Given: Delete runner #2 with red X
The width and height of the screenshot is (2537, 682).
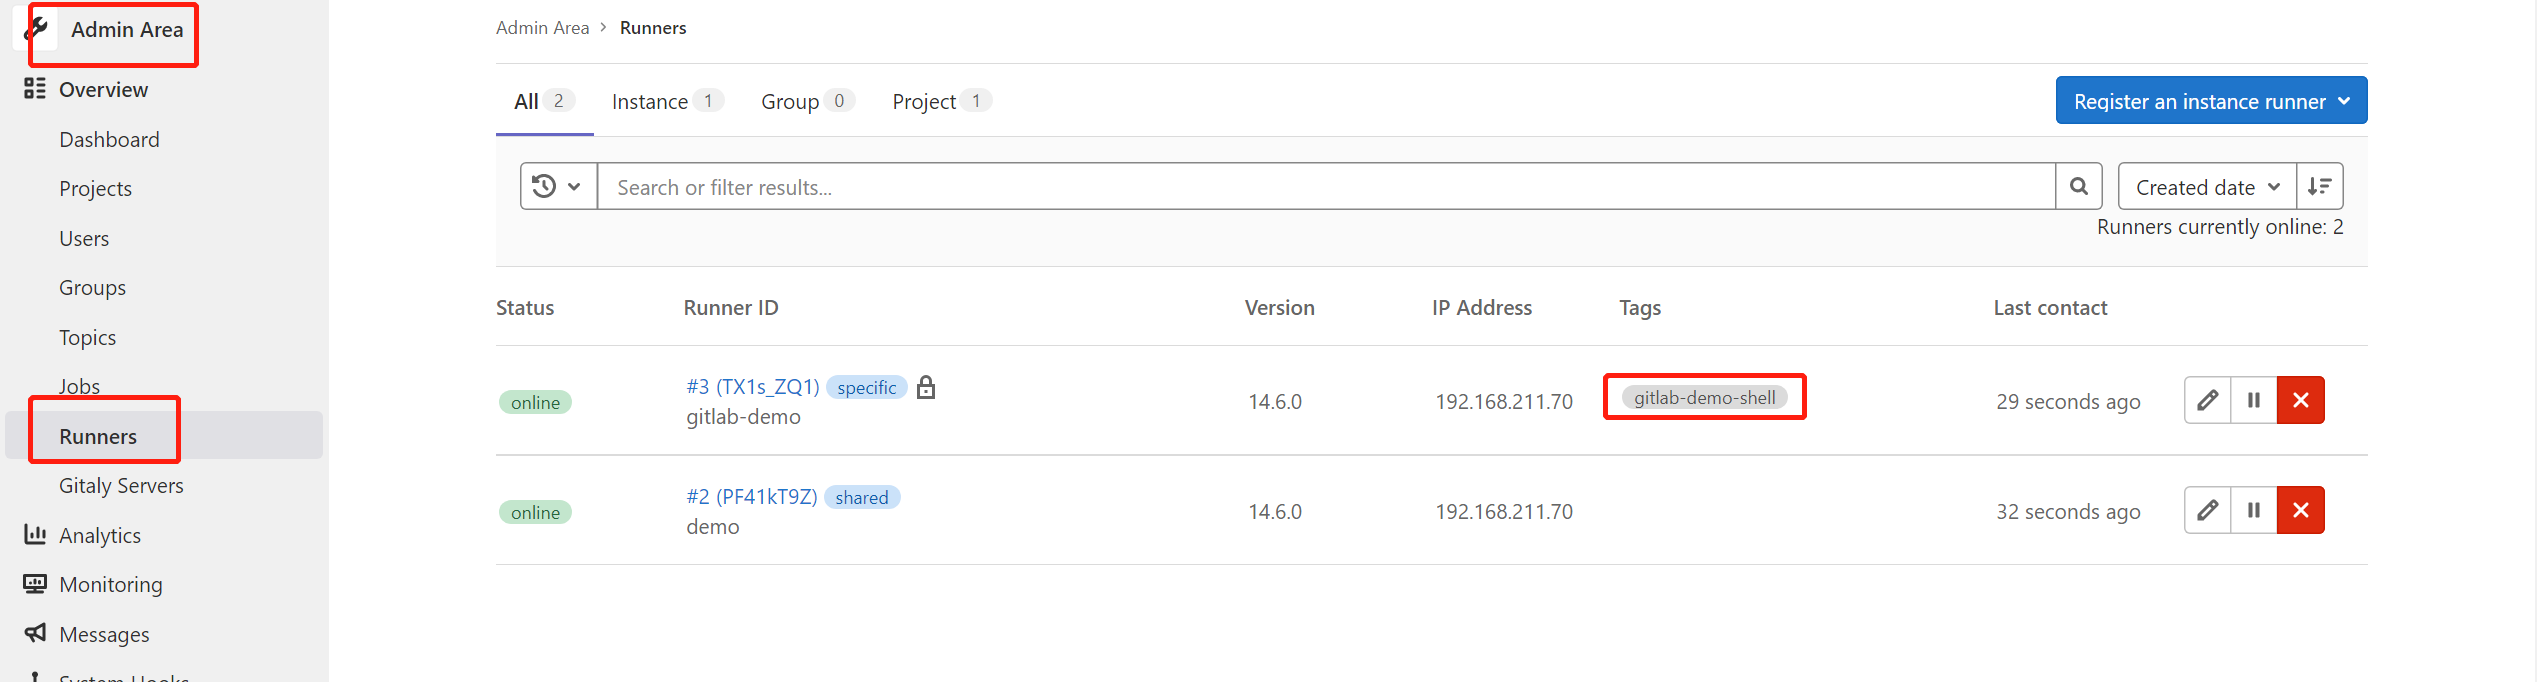Looking at the screenshot, I should click(x=2300, y=510).
